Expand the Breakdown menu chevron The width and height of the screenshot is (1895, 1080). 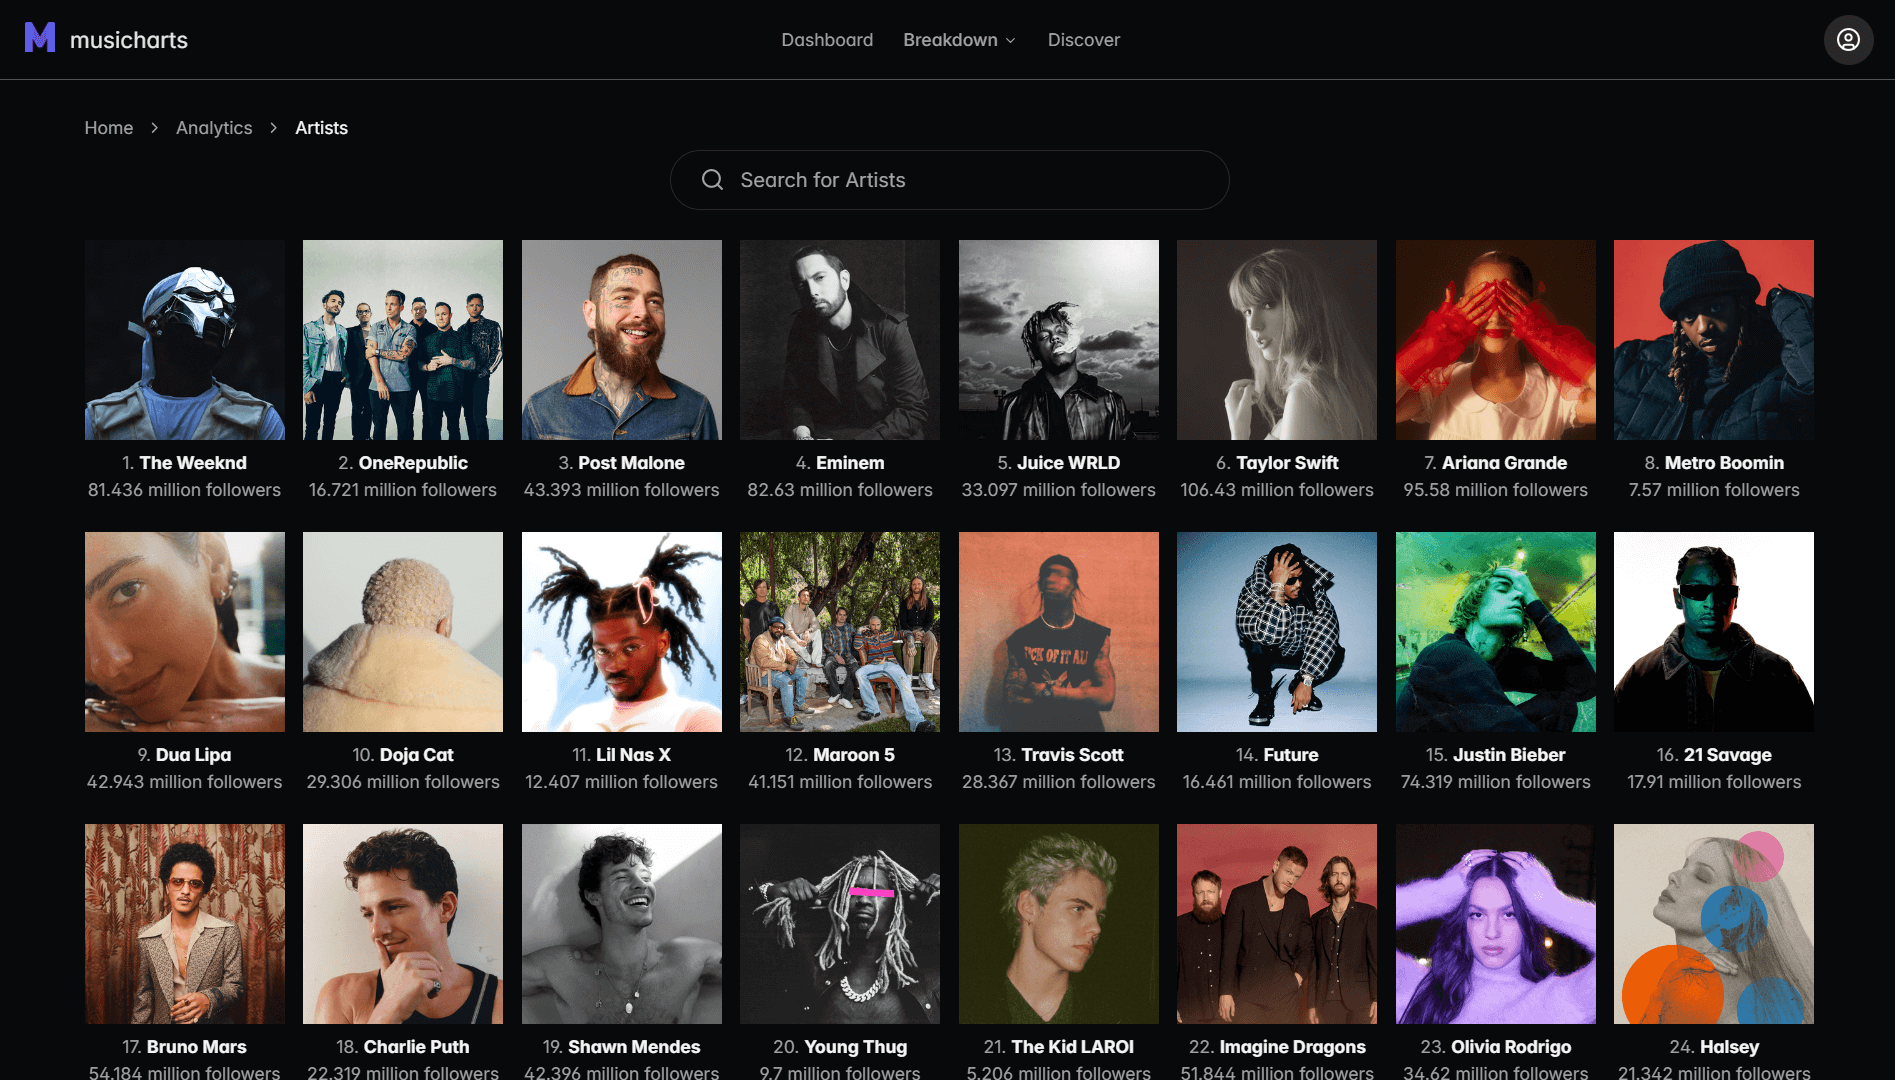click(x=1010, y=40)
